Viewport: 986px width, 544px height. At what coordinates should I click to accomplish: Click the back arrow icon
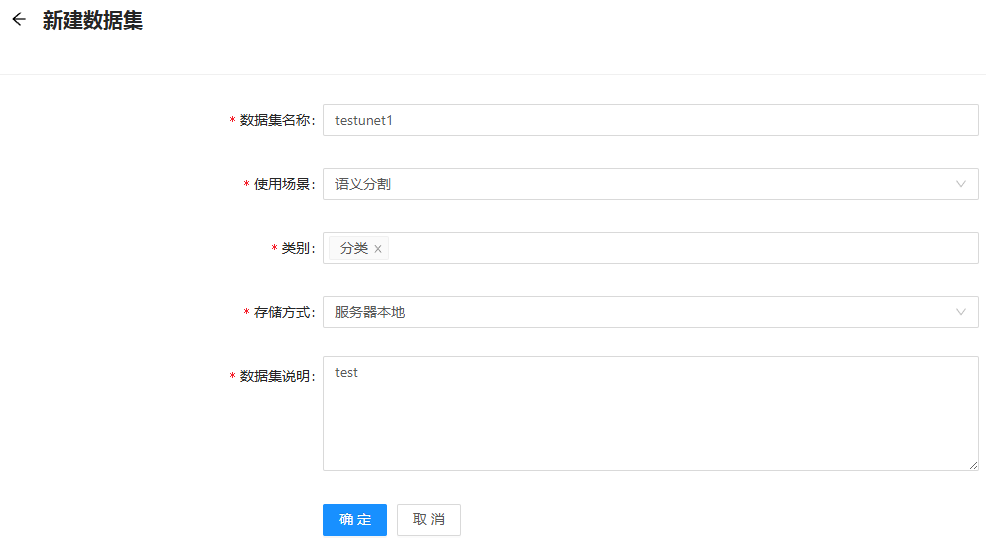pos(18,20)
